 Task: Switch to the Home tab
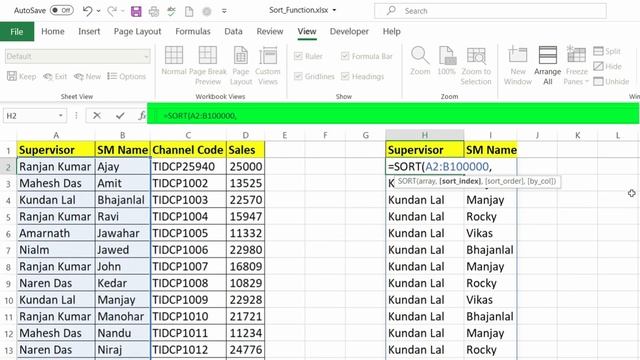53,31
